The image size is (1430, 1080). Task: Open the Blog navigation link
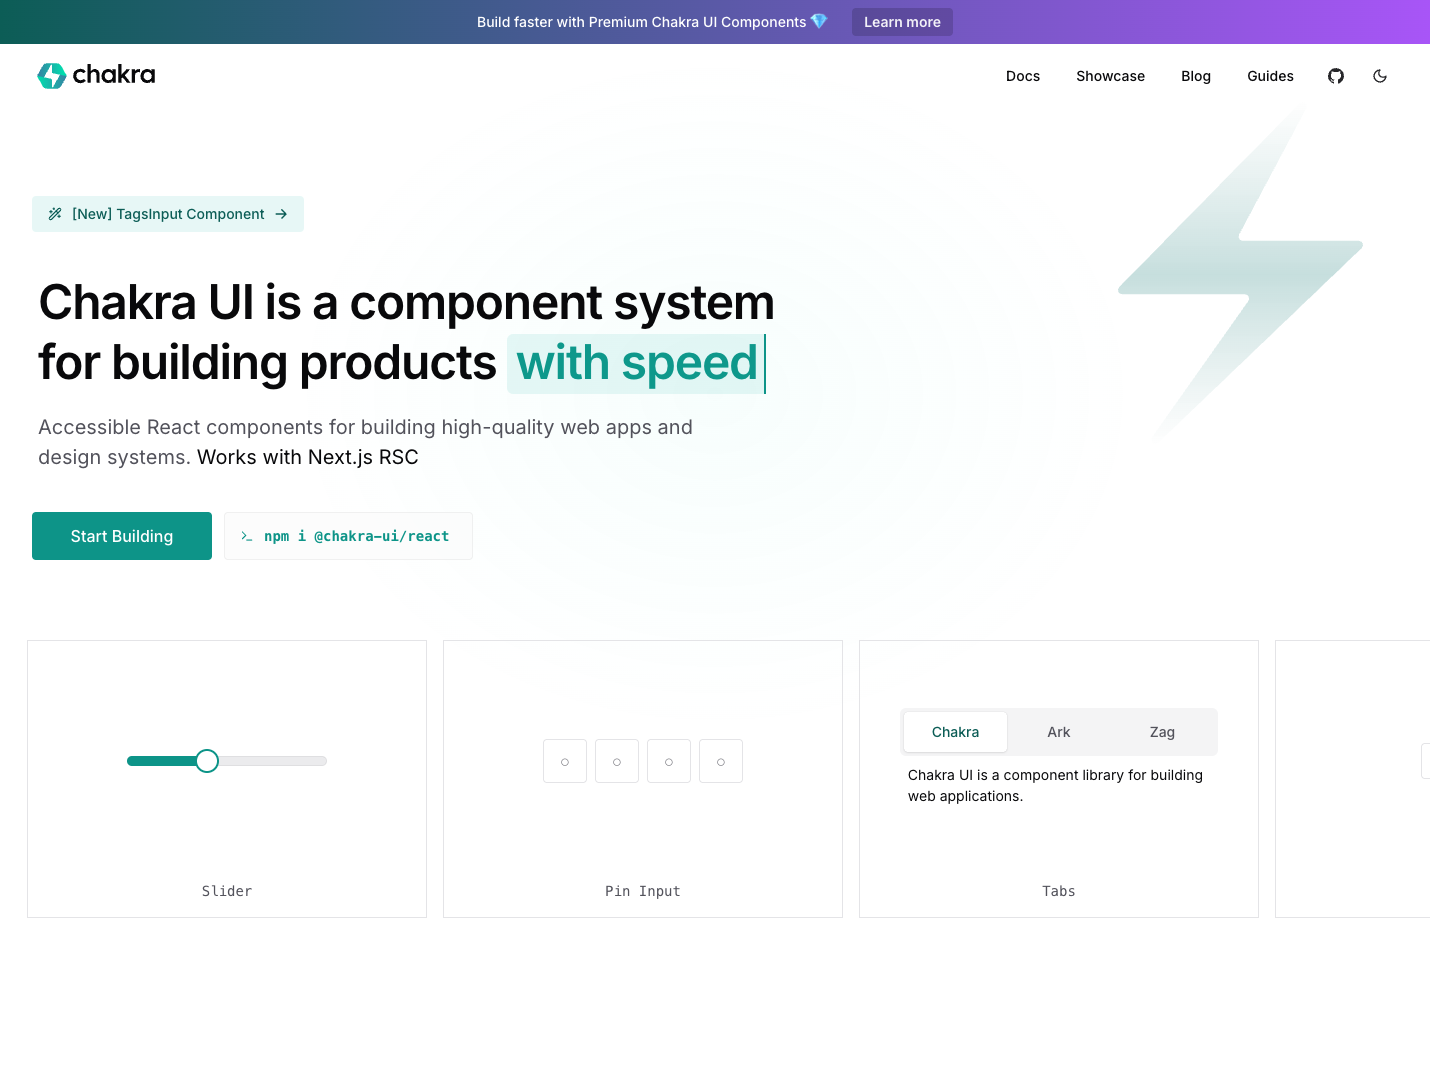(1195, 76)
